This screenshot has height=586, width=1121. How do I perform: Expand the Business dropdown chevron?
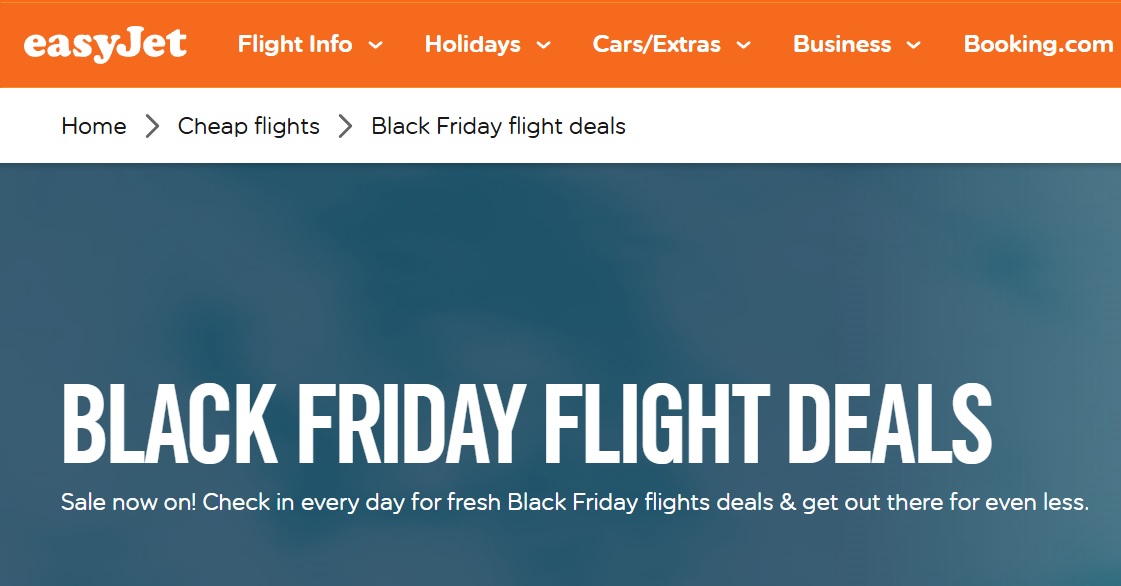913,45
